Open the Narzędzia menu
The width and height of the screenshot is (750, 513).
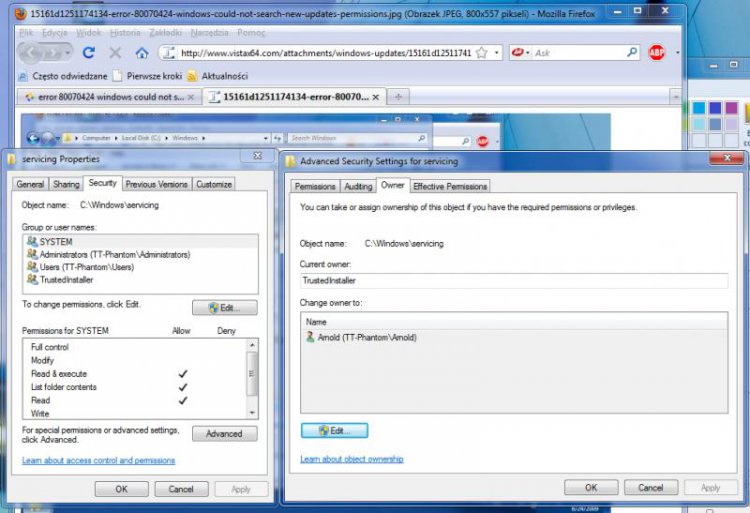coord(210,33)
